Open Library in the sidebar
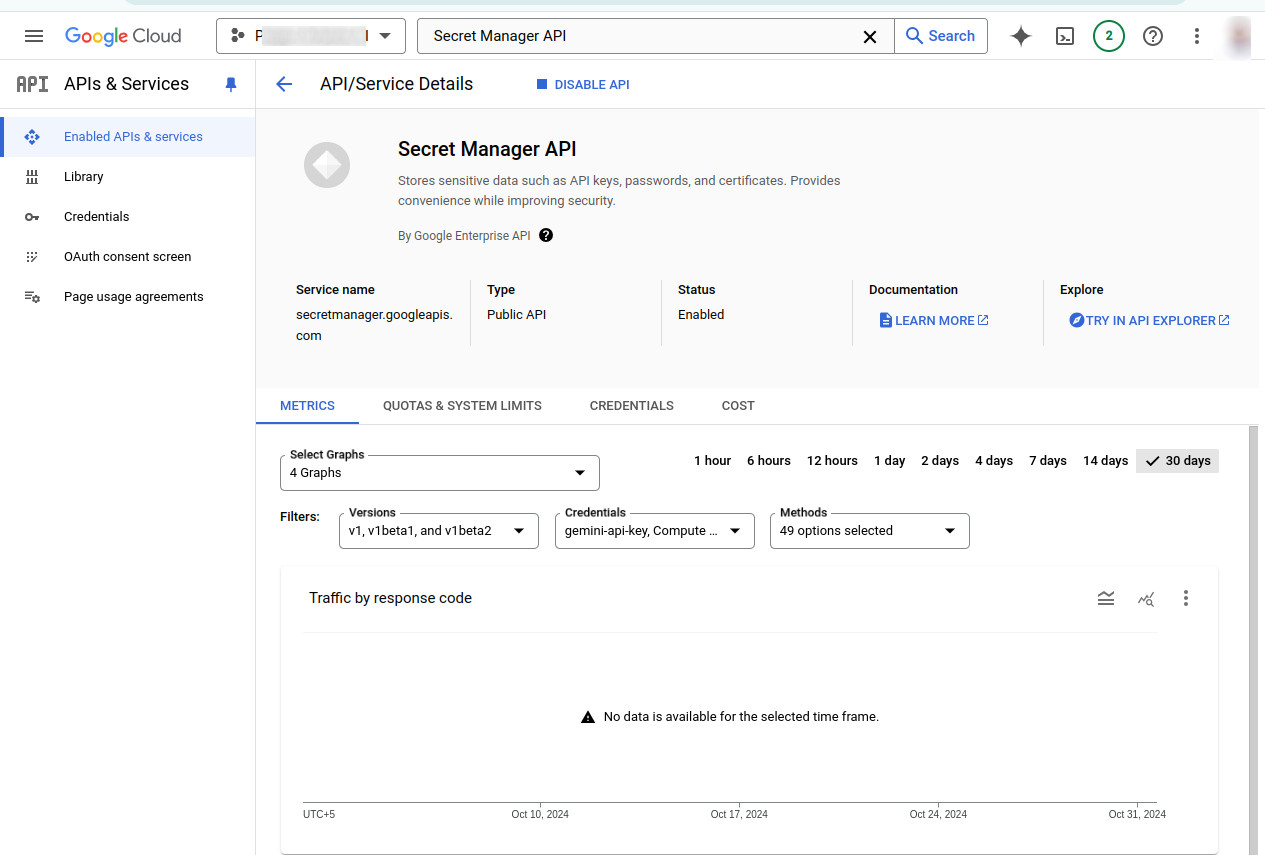 point(128,177)
